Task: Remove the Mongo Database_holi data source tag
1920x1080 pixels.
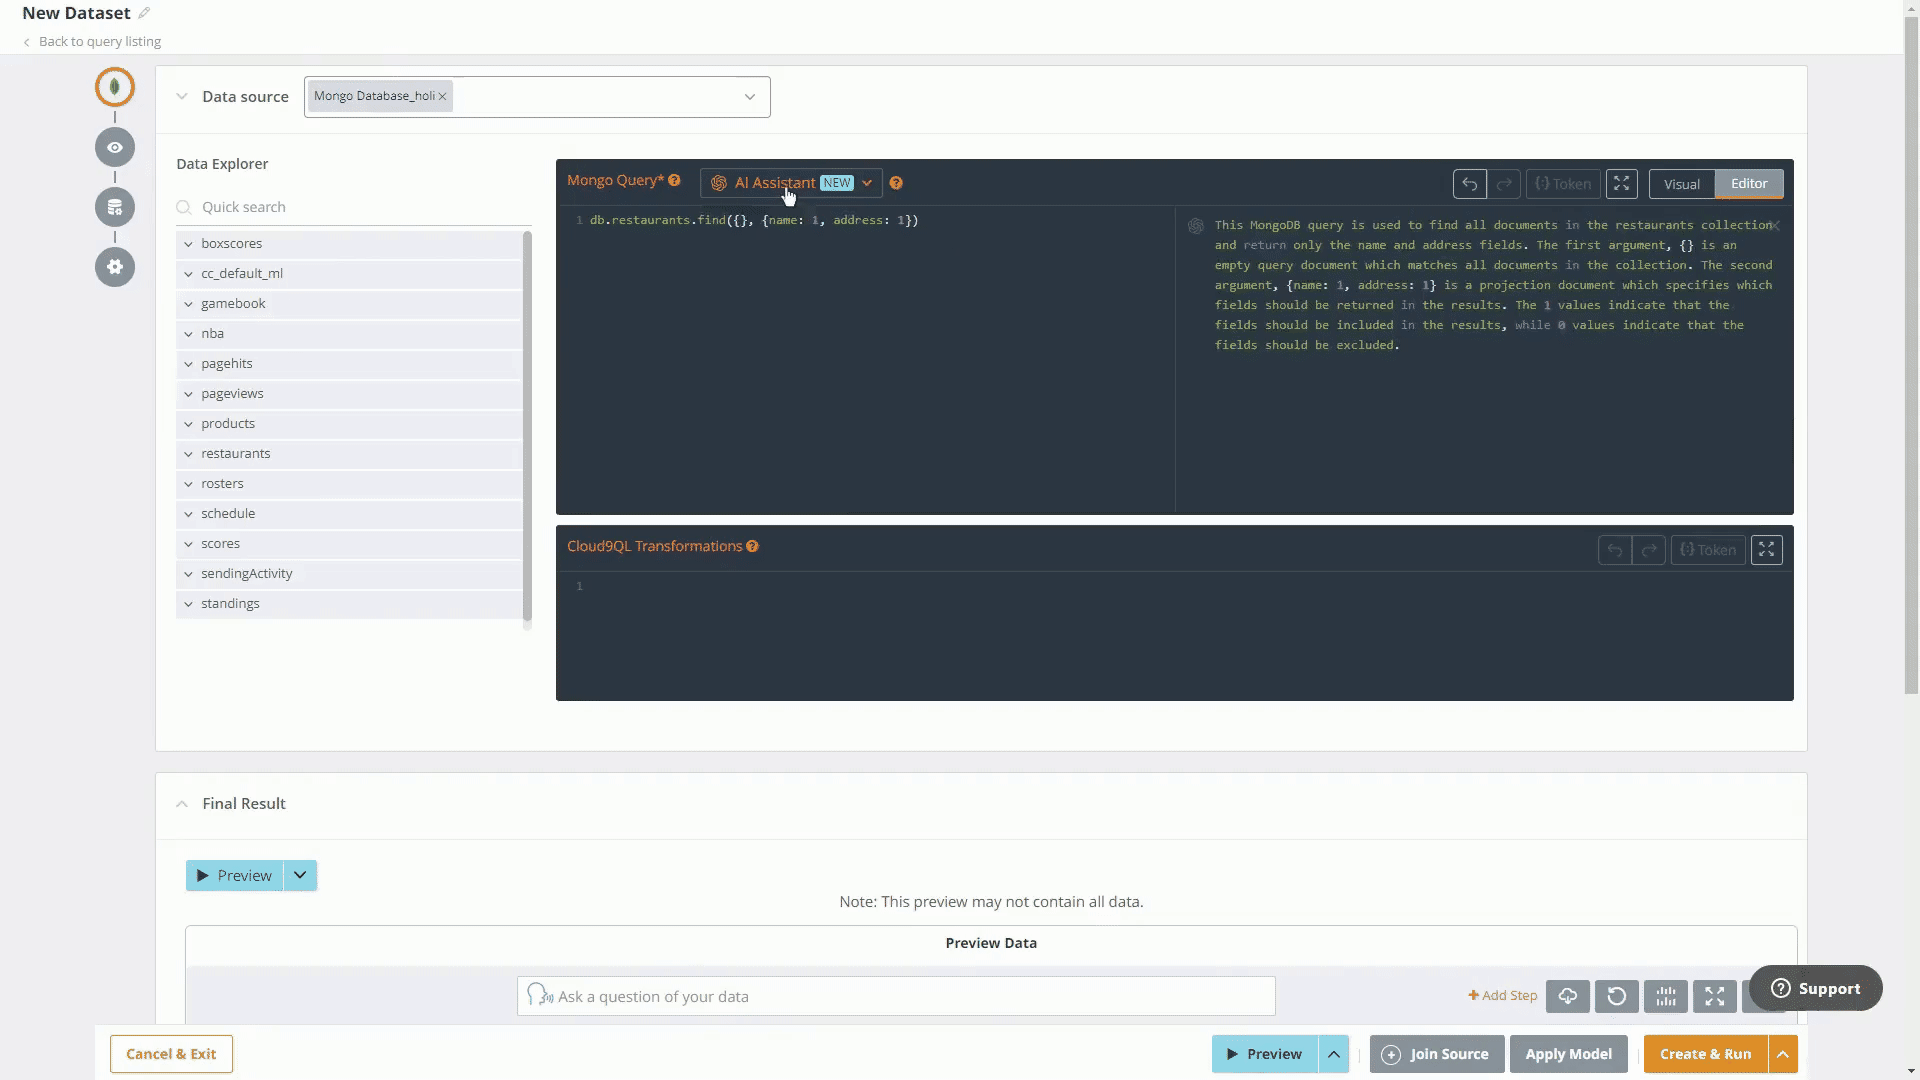Action: coord(442,96)
